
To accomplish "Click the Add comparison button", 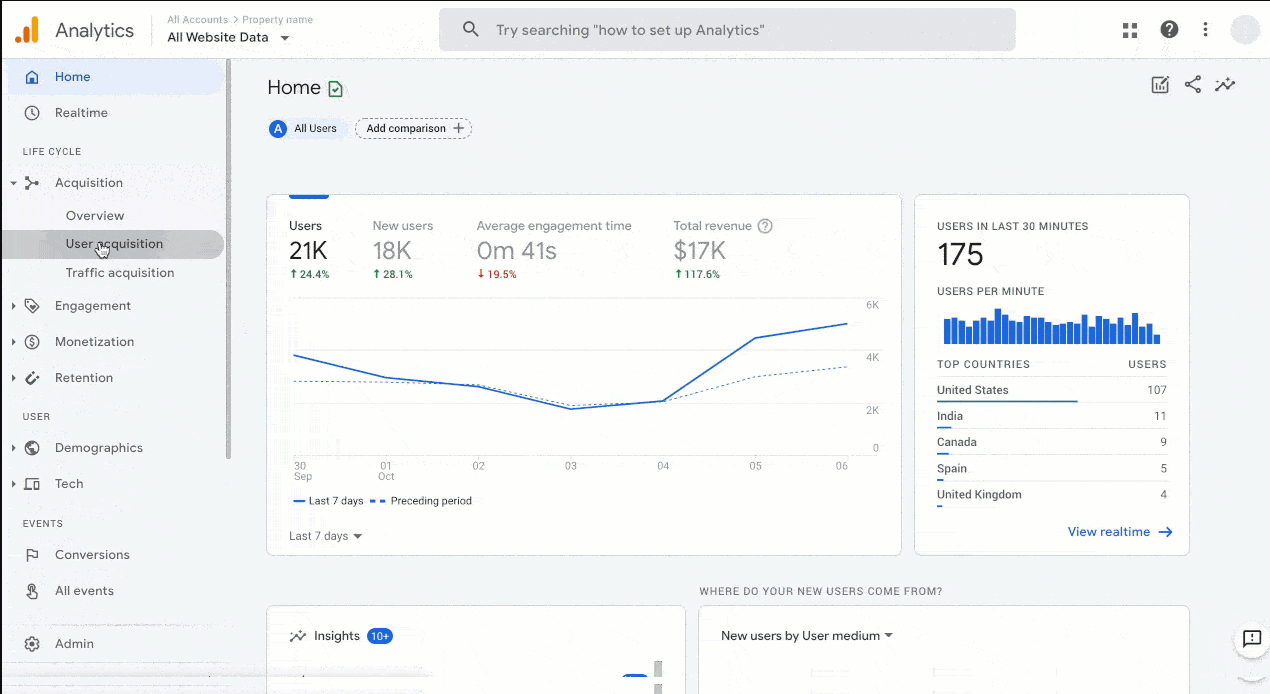I will [413, 128].
